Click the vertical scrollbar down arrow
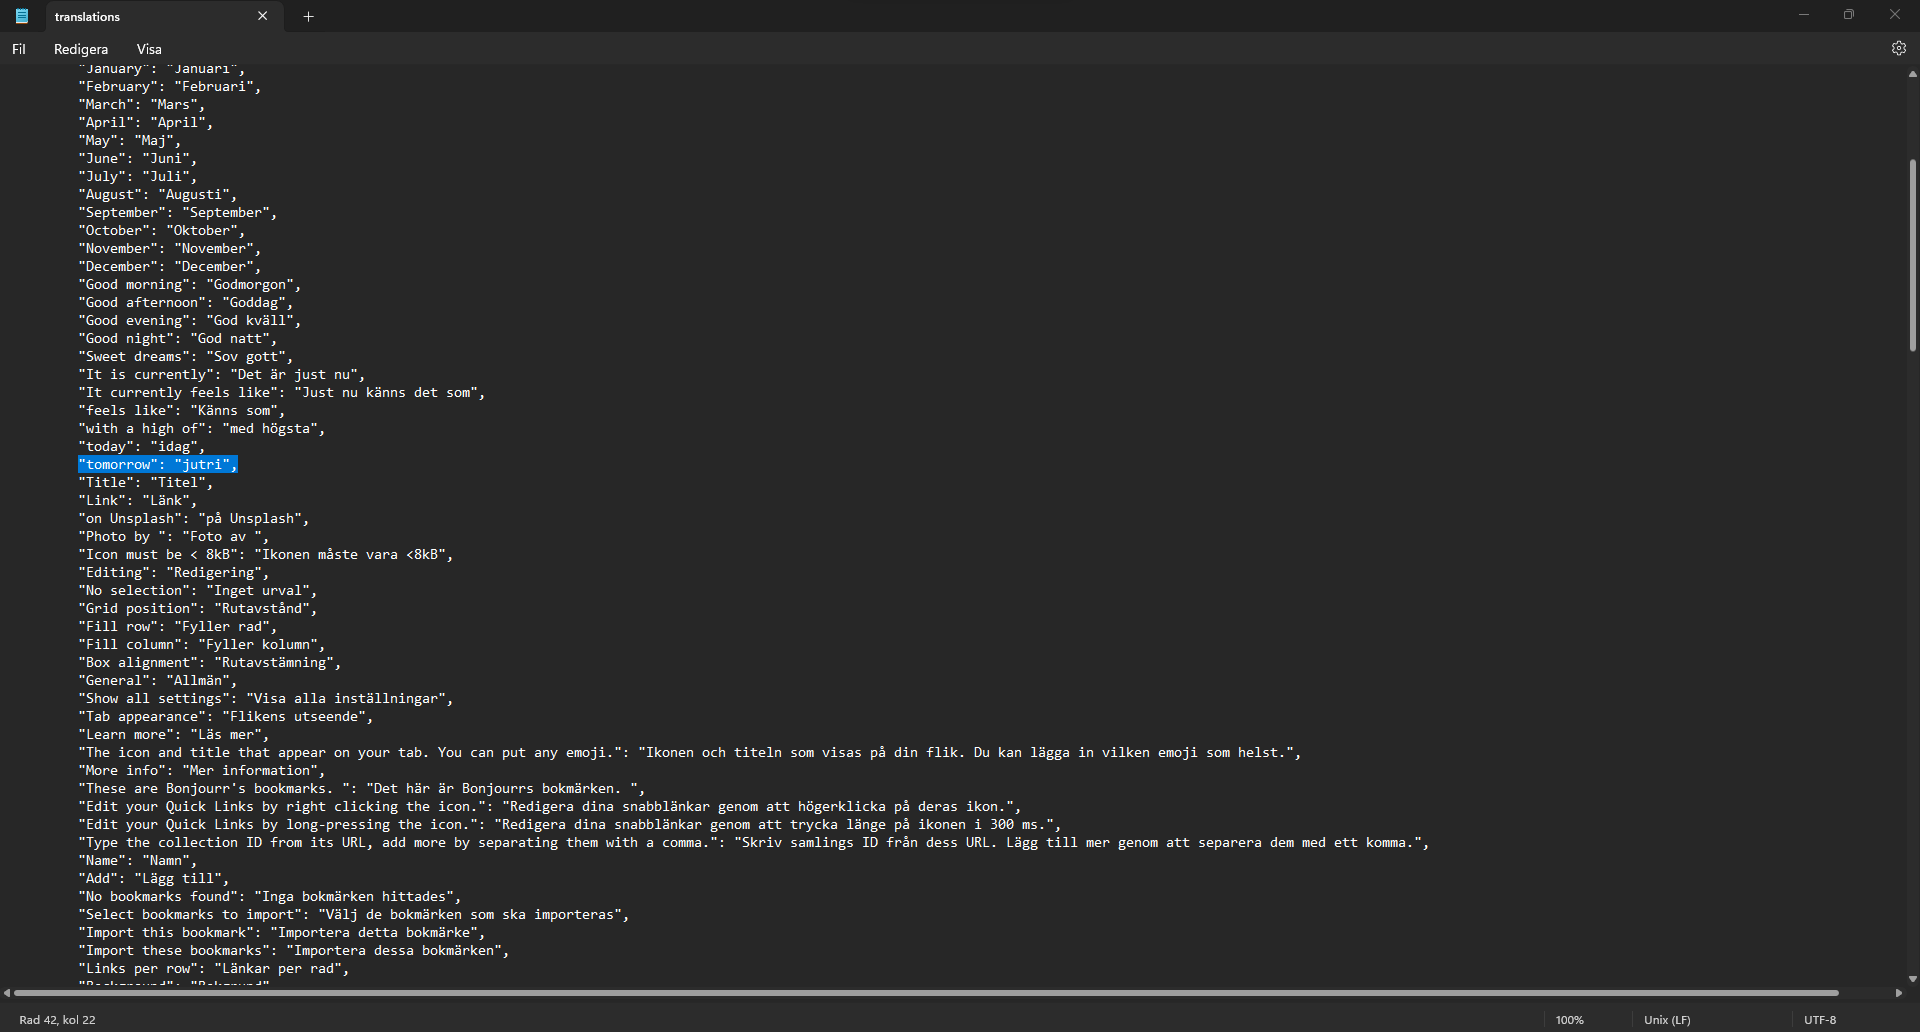 click(1912, 980)
